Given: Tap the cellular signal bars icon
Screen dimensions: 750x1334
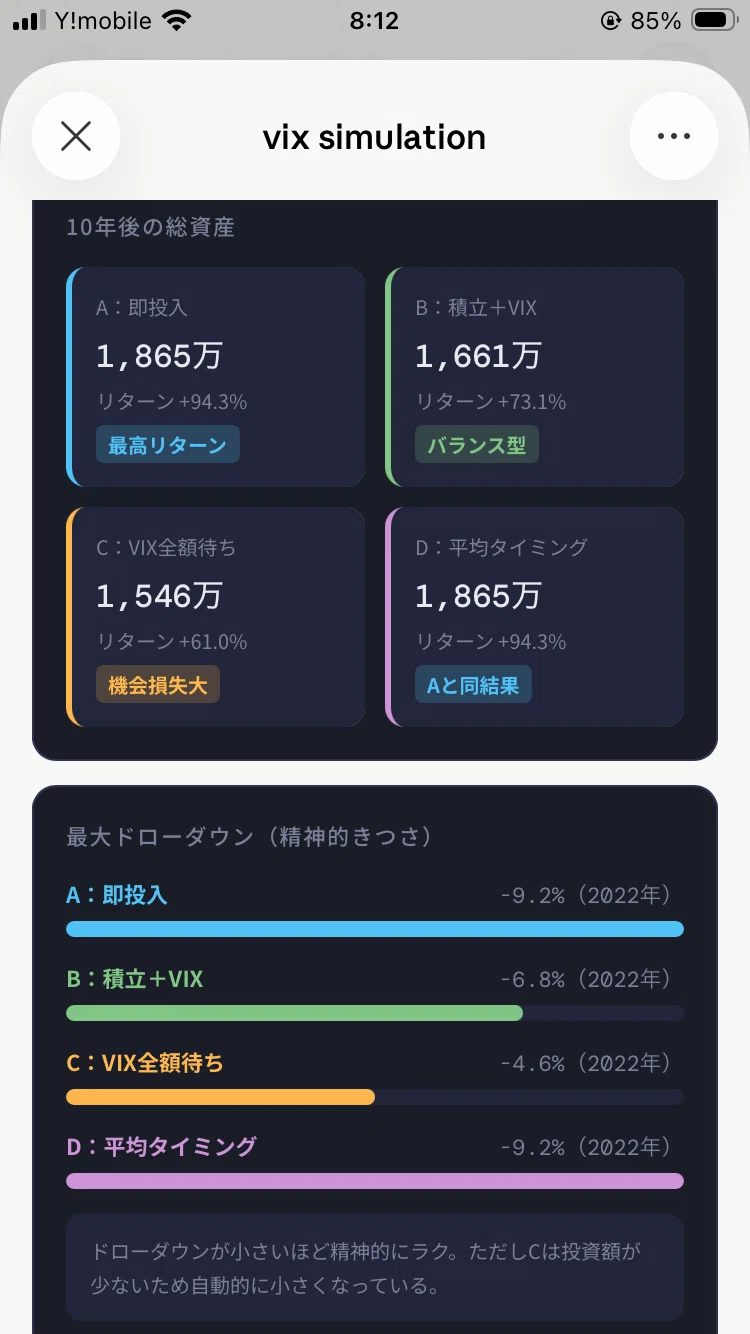Looking at the screenshot, I should tap(29, 21).
